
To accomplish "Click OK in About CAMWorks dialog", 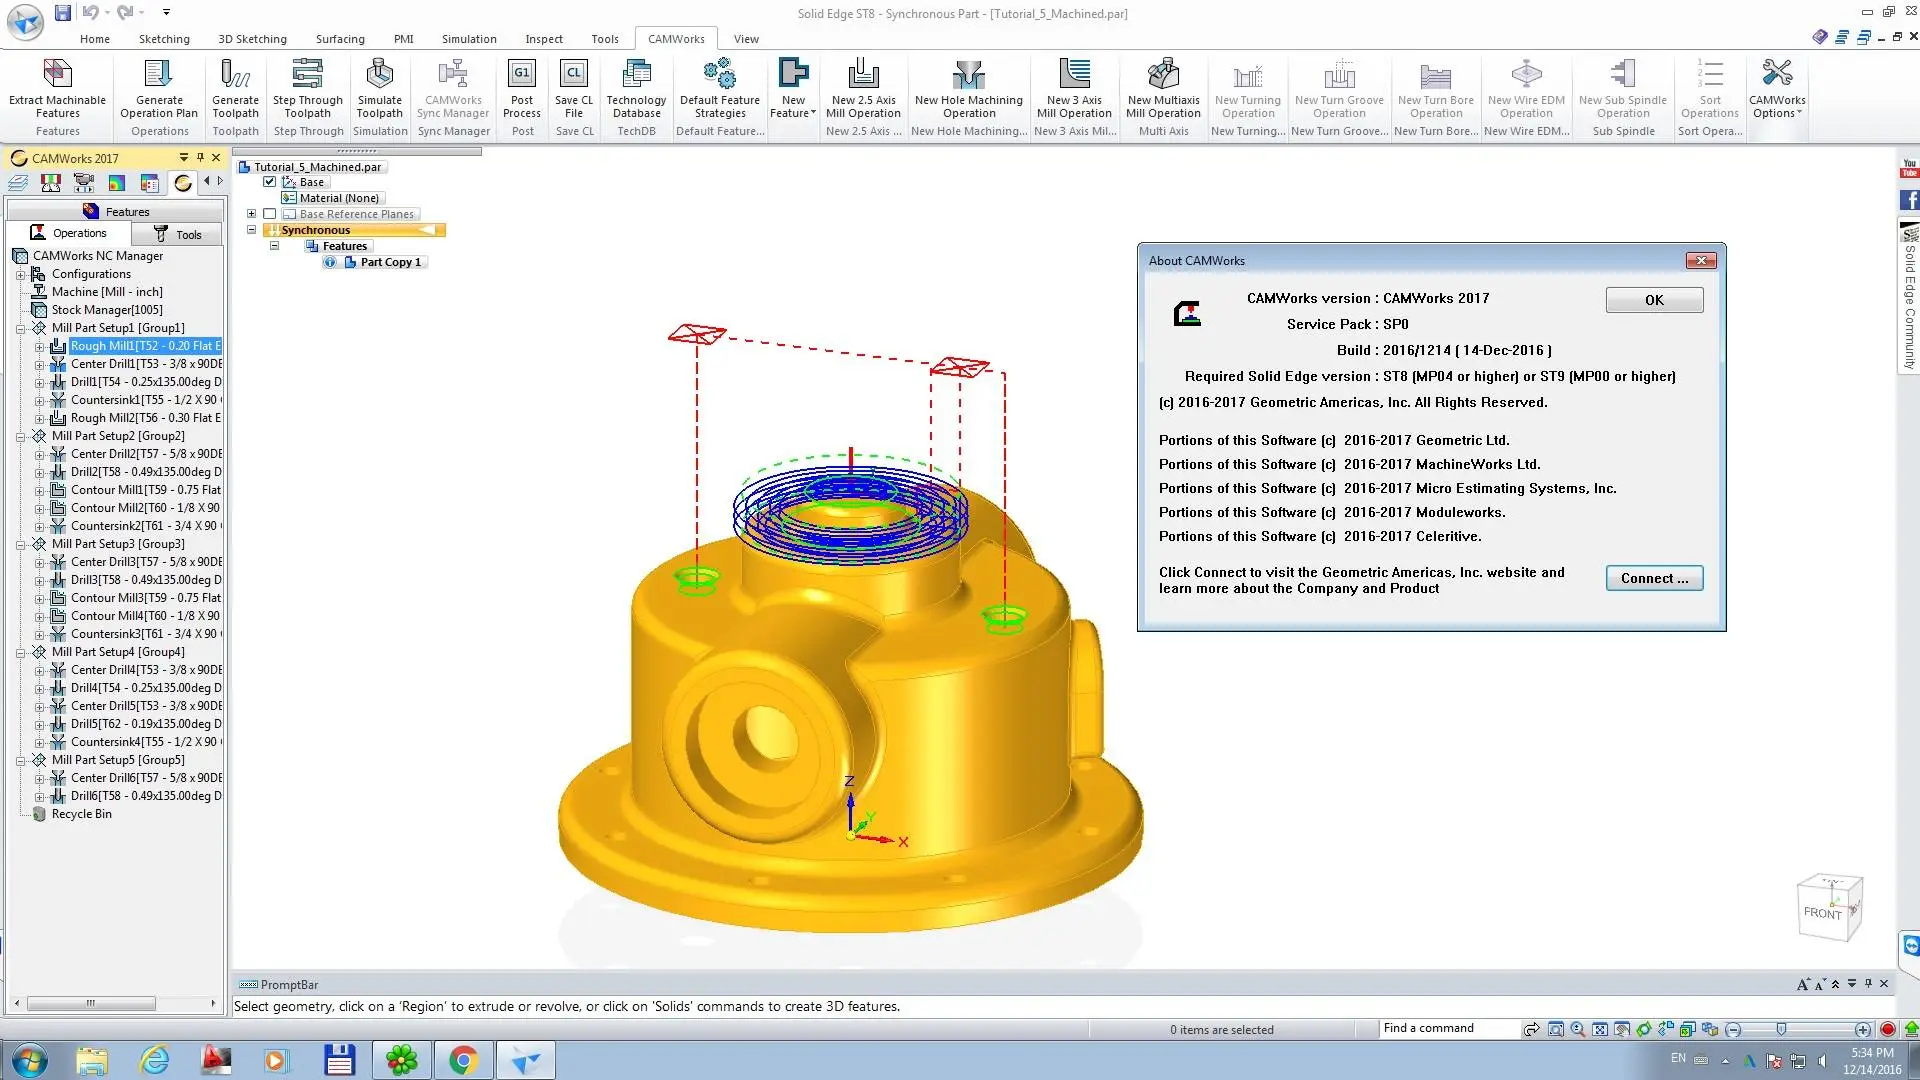I will (1654, 300).
